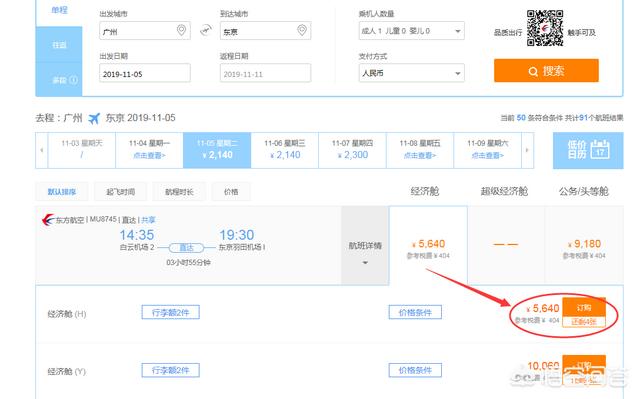Select business/first fare cell ¥9,180

pyautogui.click(x=584, y=246)
